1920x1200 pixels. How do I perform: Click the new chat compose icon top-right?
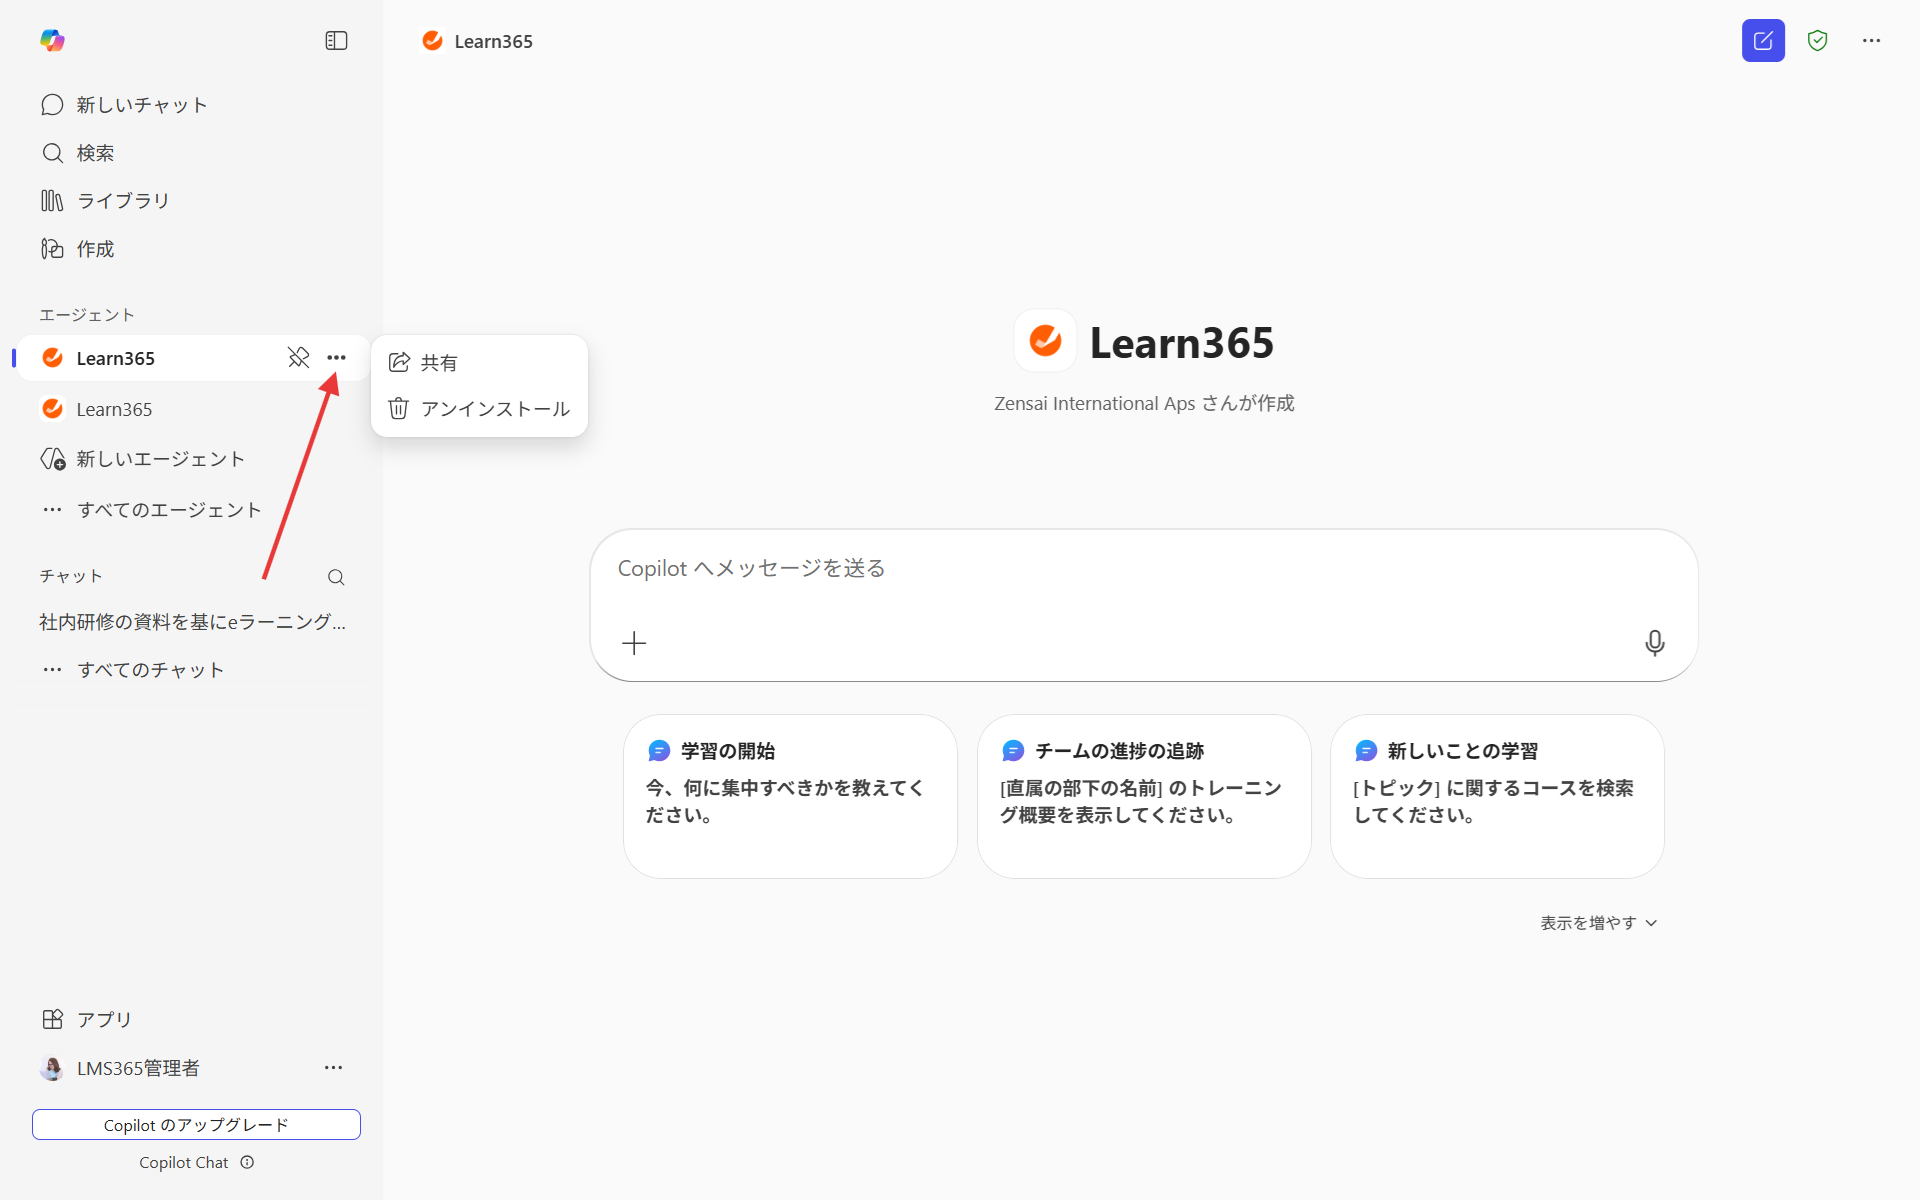tap(1763, 41)
